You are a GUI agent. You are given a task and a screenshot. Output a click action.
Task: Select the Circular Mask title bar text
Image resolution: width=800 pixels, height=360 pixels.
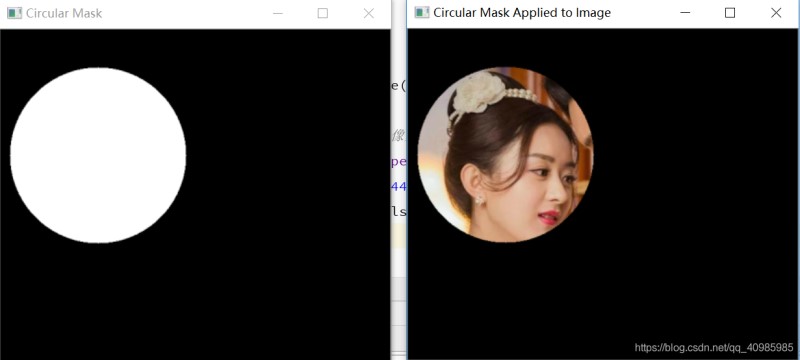[x=64, y=14]
